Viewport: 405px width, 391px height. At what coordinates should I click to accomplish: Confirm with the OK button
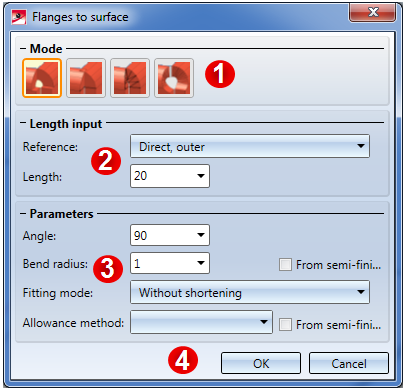click(261, 363)
